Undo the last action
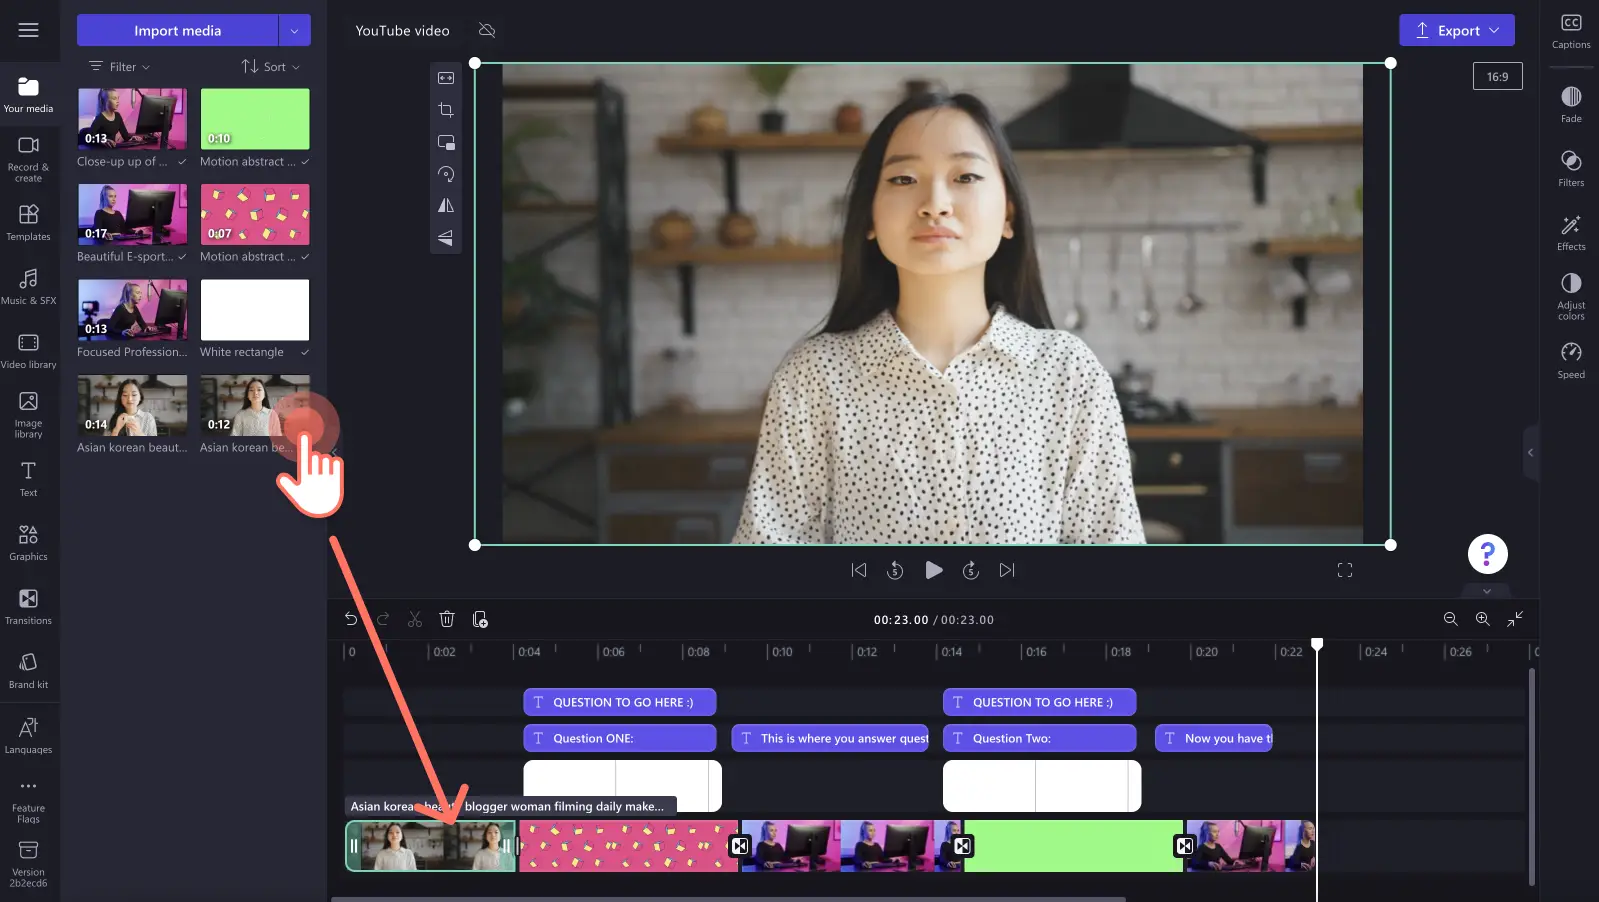Viewport: 1599px width, 902px height. [351, 619]
